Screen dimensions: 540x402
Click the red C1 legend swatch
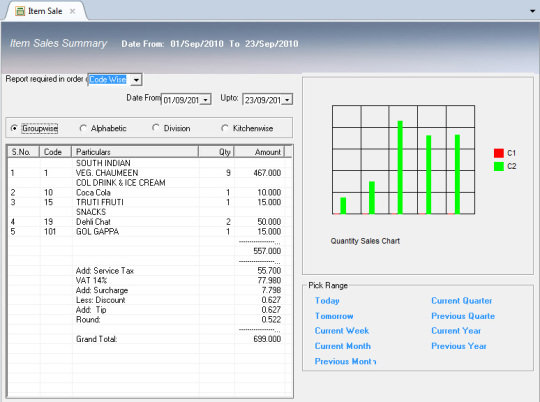[x=498, y=153]
